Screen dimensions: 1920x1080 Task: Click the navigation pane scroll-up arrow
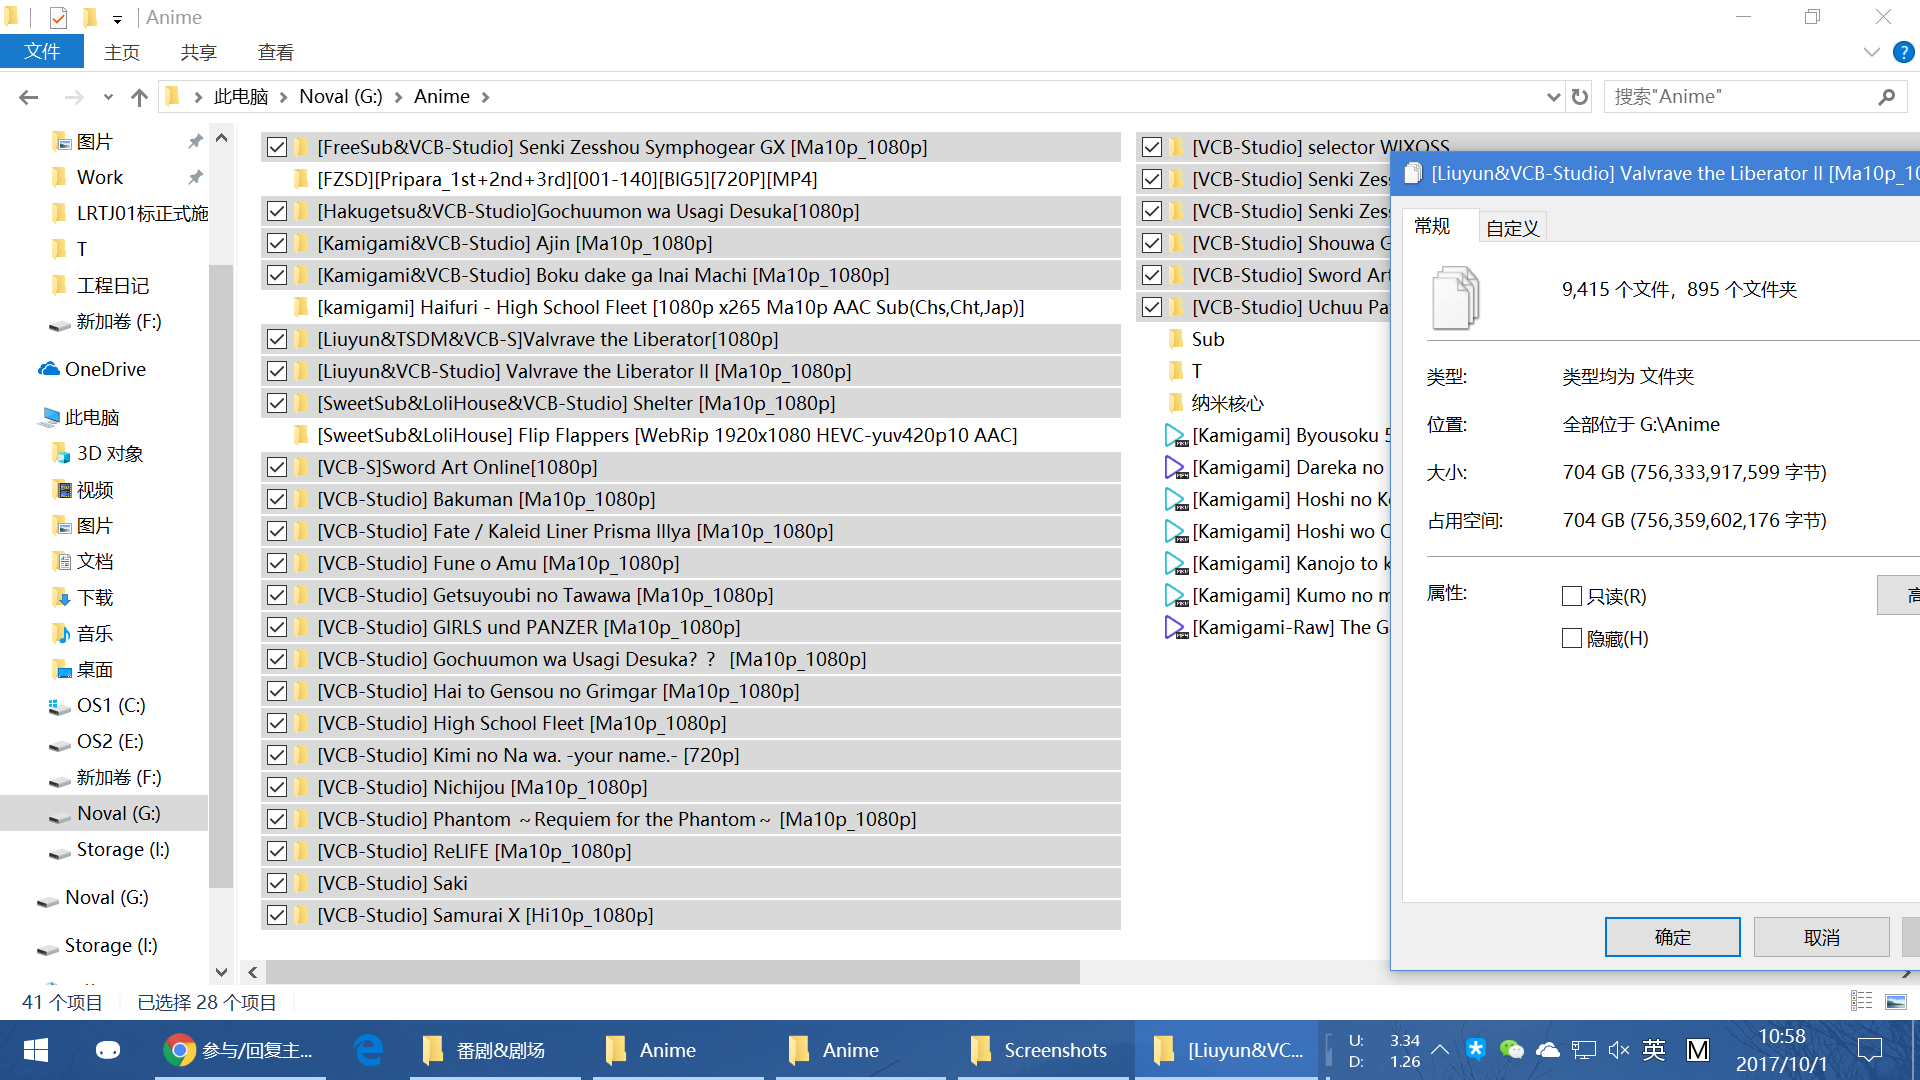221,138
